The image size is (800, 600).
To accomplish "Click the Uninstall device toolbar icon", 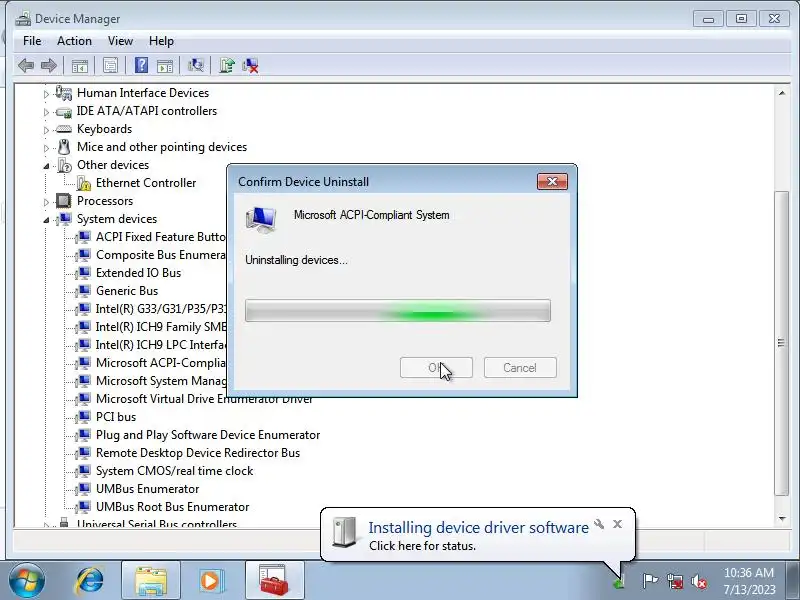I will 251,65.
